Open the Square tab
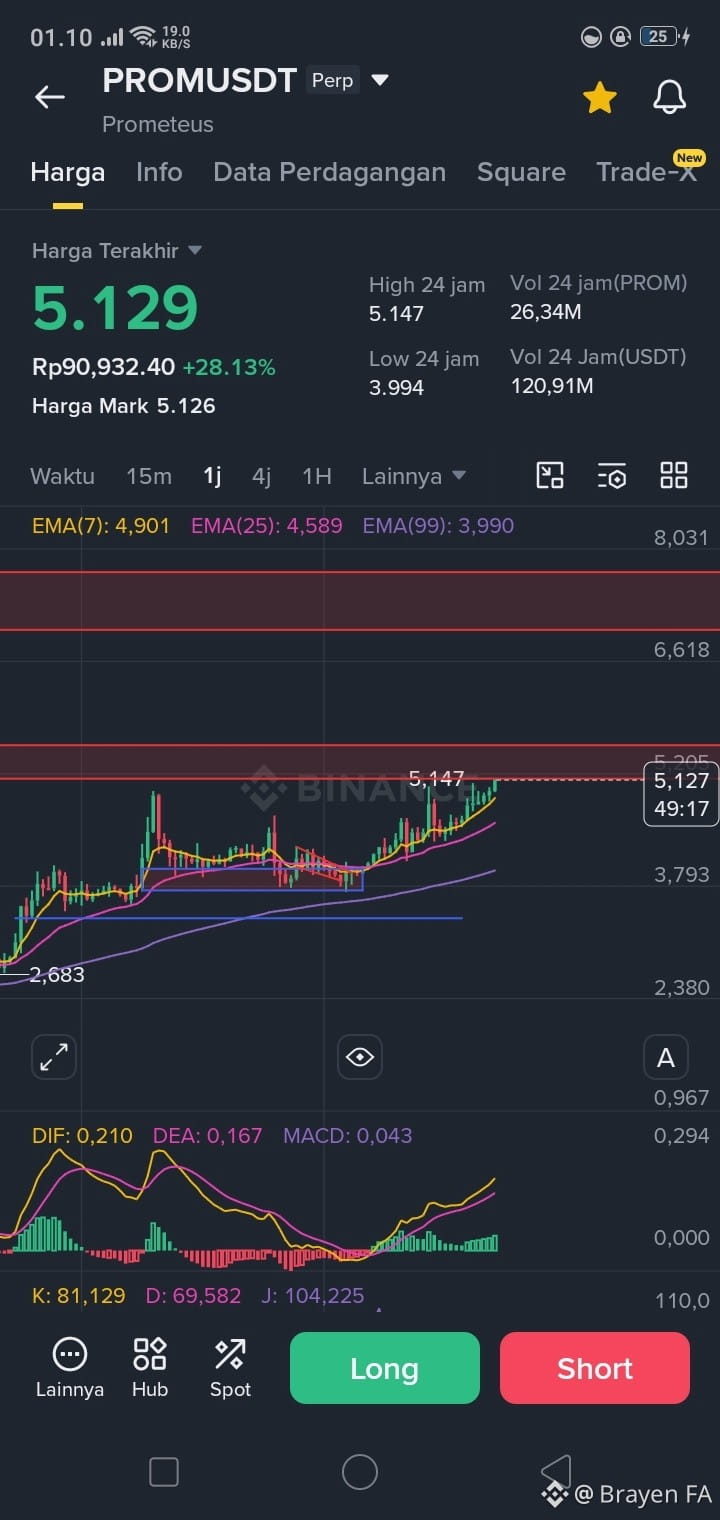 (x=521, y=172)
